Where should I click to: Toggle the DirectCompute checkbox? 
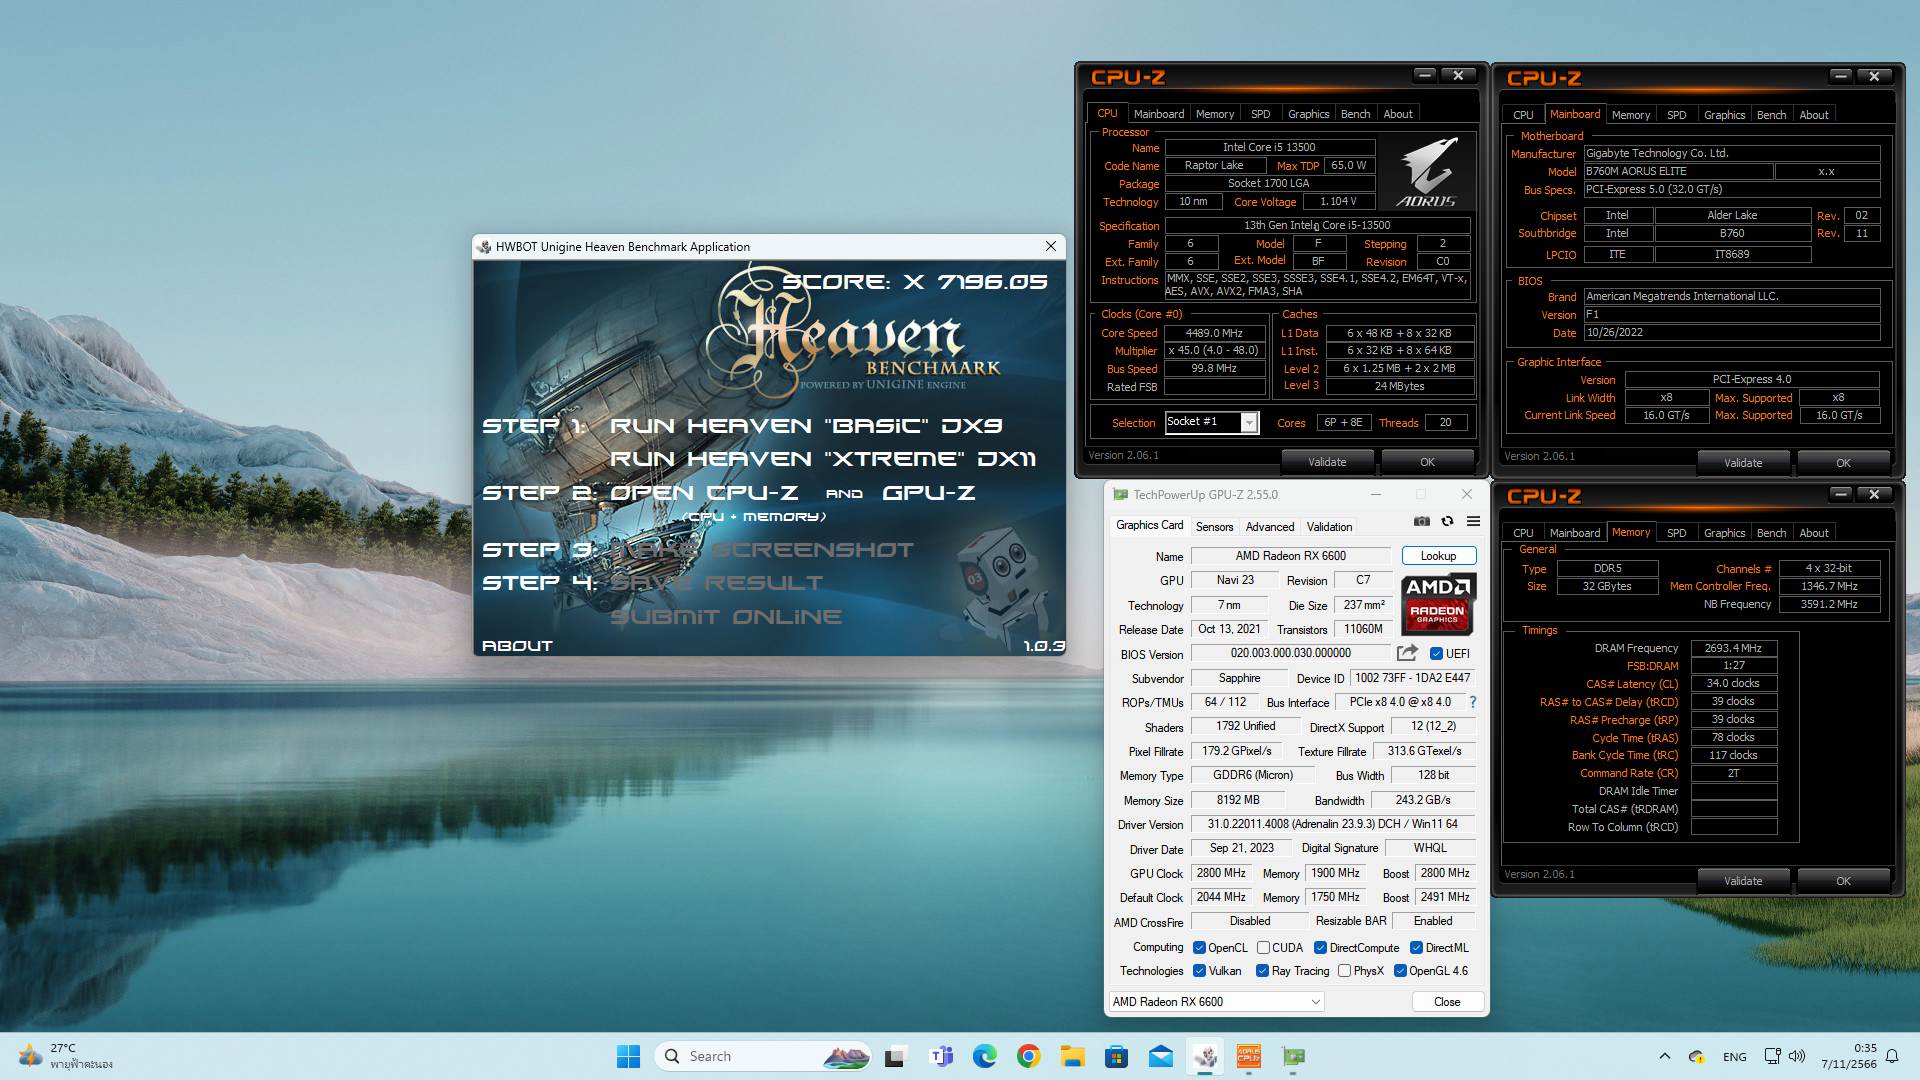[1320, 948]
